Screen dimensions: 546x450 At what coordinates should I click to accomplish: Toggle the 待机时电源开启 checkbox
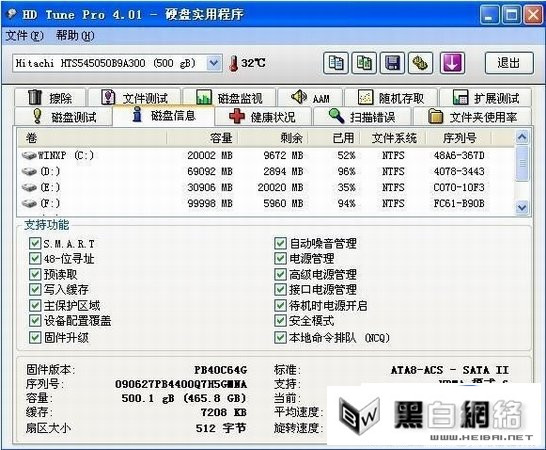pyautogui.click(x=280, y=305)
